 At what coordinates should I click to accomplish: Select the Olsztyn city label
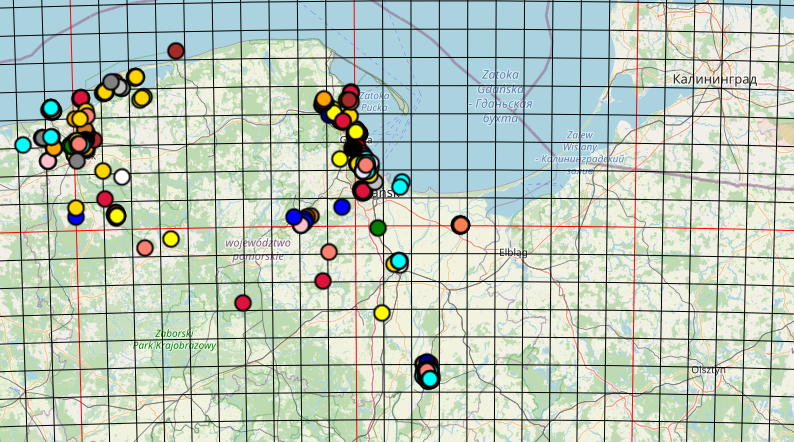pyautogui.click(x=708, y=369)
